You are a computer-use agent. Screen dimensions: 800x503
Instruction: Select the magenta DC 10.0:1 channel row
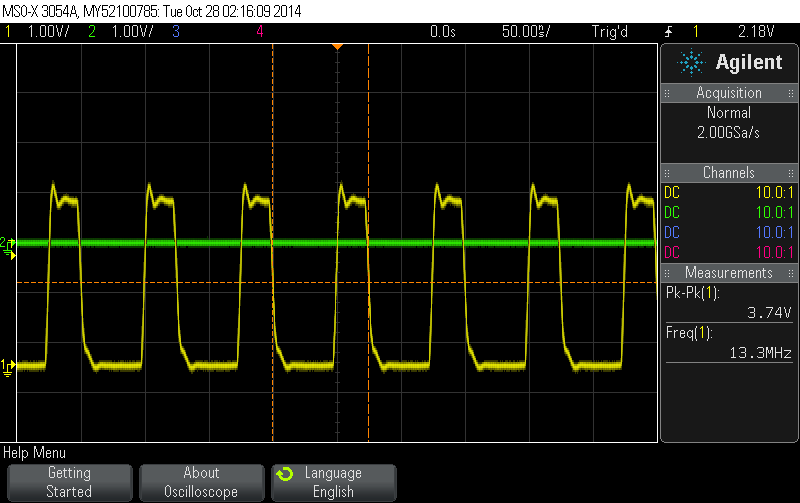(x=729, y=252)
